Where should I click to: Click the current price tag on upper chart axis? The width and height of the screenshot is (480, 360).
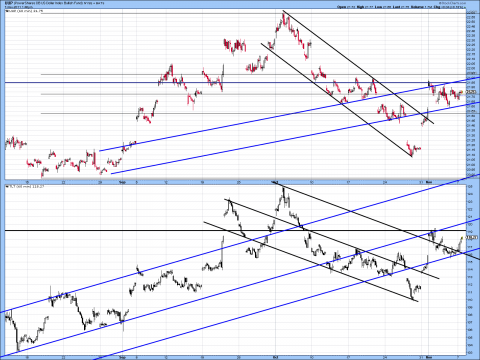pos(471,92)
